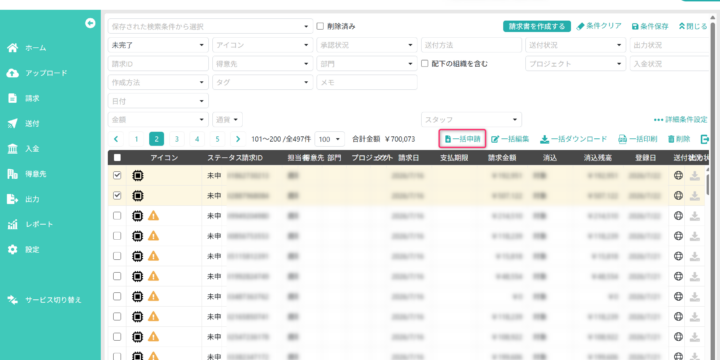Sort by the 消込残高 column header
720x360 pixels.
pos(598,158)
